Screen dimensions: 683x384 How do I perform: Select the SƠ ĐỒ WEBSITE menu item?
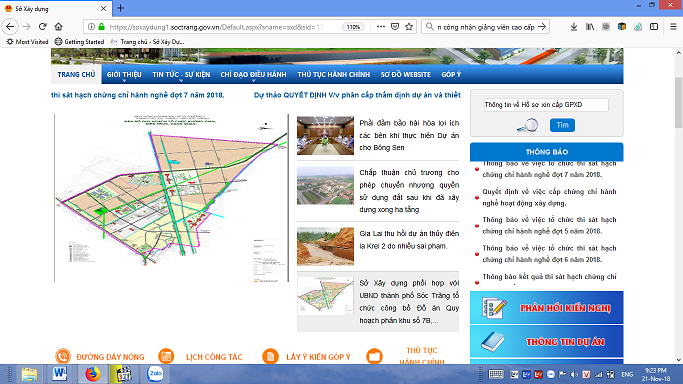point(406,74)
